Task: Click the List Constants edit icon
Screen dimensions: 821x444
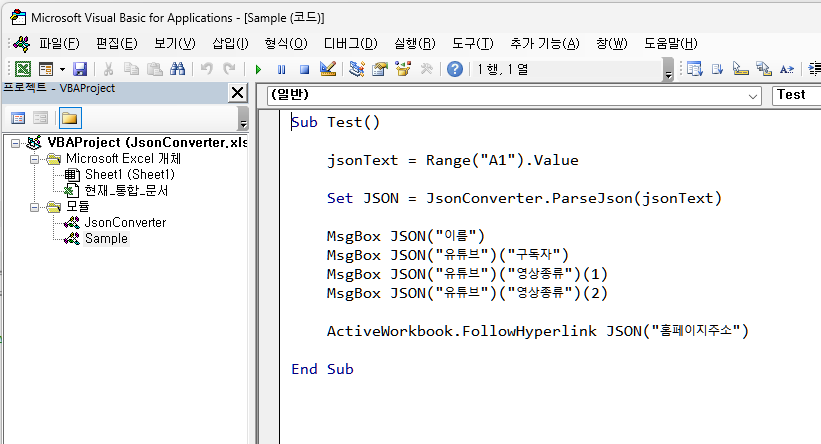Action: (717, 69)
